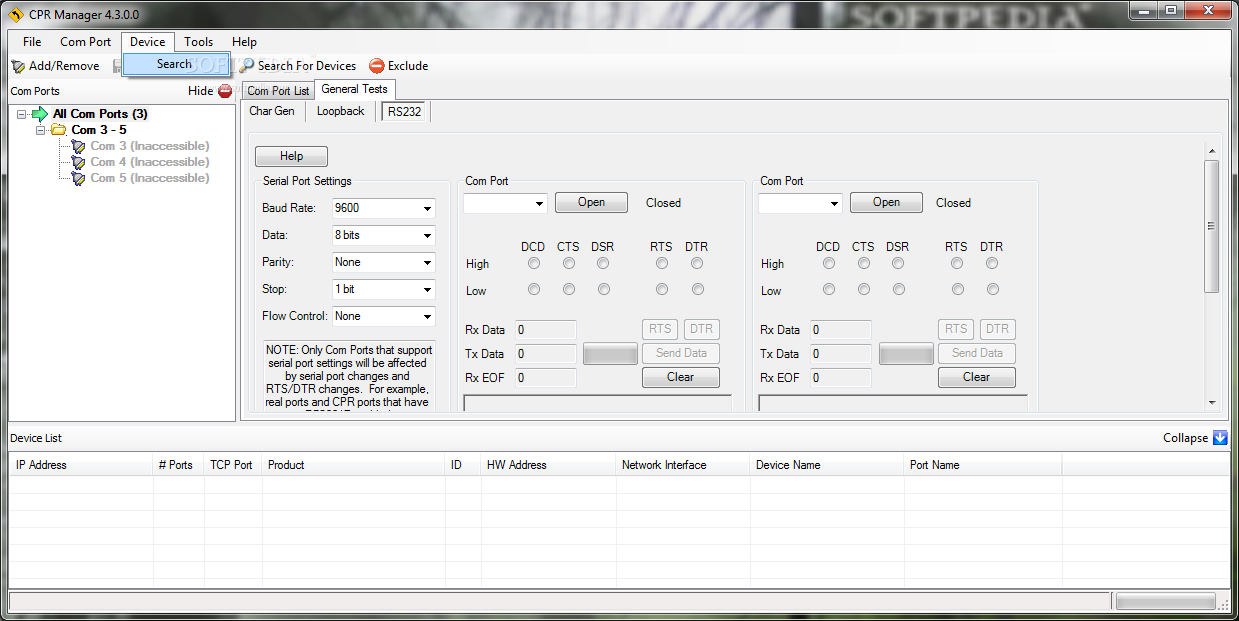1239x621 pixels.
Task: Click the blue Collapse arrow icon
Action: point(1220,438)
